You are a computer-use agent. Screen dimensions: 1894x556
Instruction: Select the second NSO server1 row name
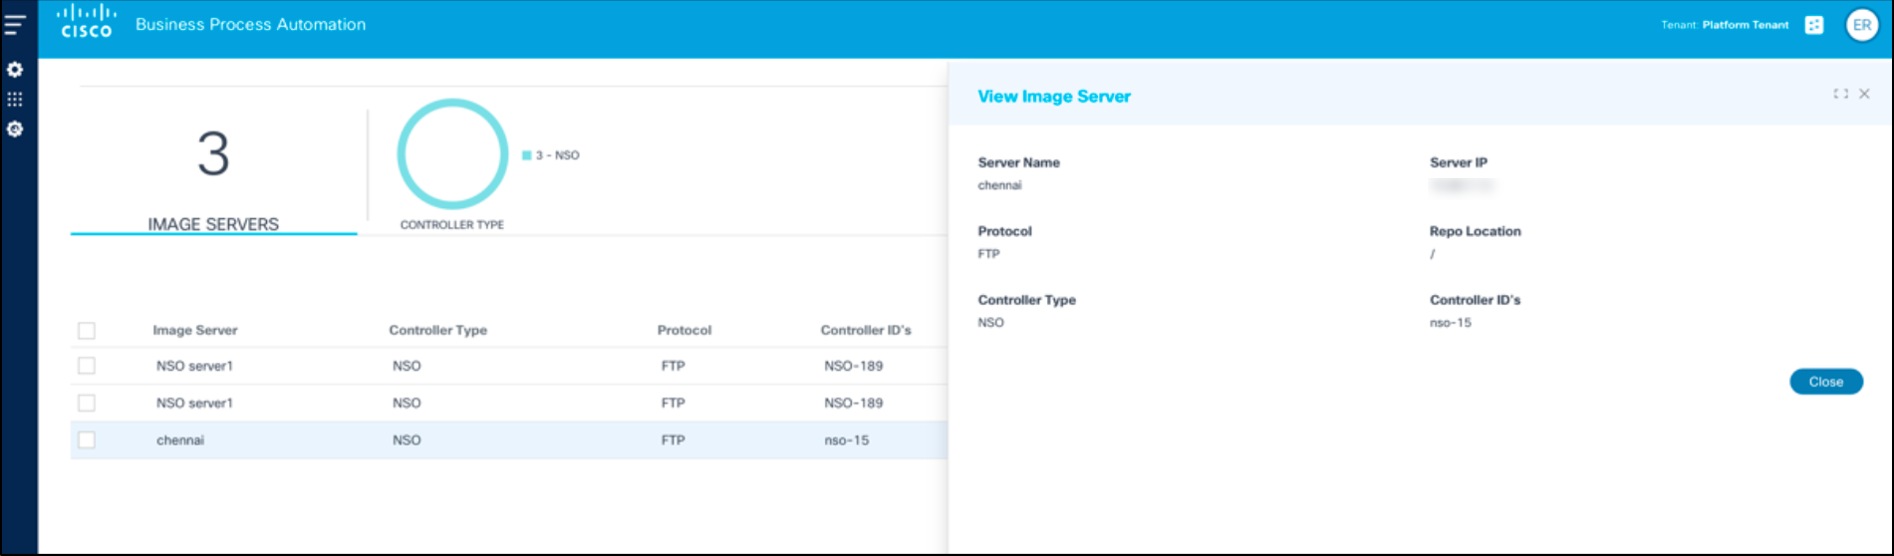[x=195, y=403]
